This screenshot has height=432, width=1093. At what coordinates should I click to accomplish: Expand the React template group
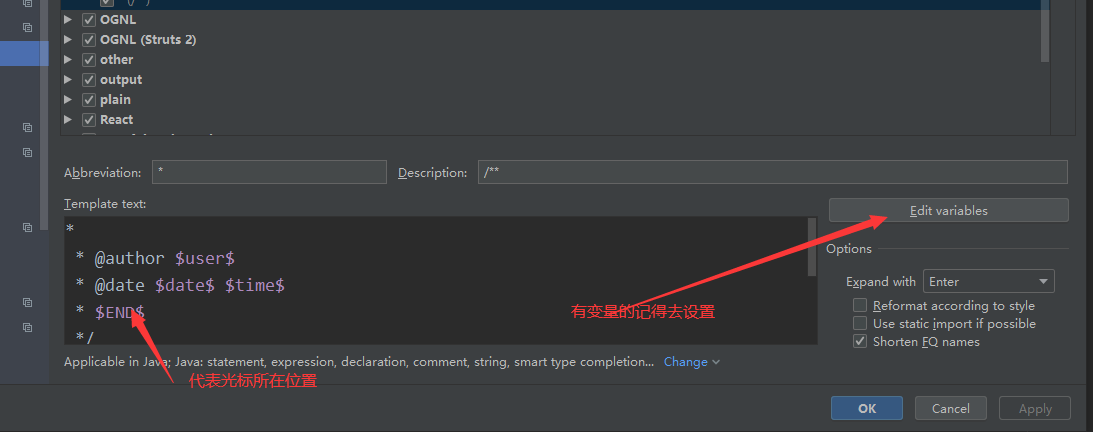tap(68, 120)
